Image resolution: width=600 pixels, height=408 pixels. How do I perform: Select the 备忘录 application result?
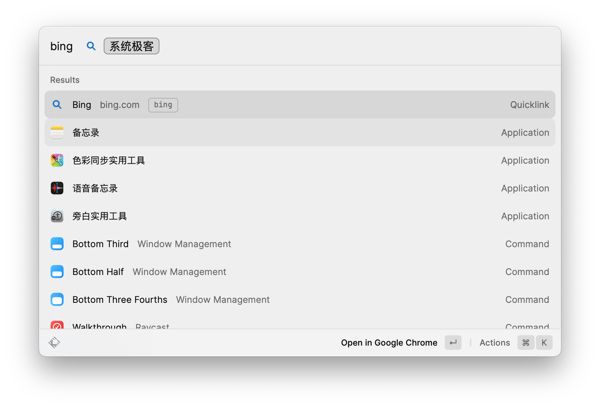[x=300, y=132]
